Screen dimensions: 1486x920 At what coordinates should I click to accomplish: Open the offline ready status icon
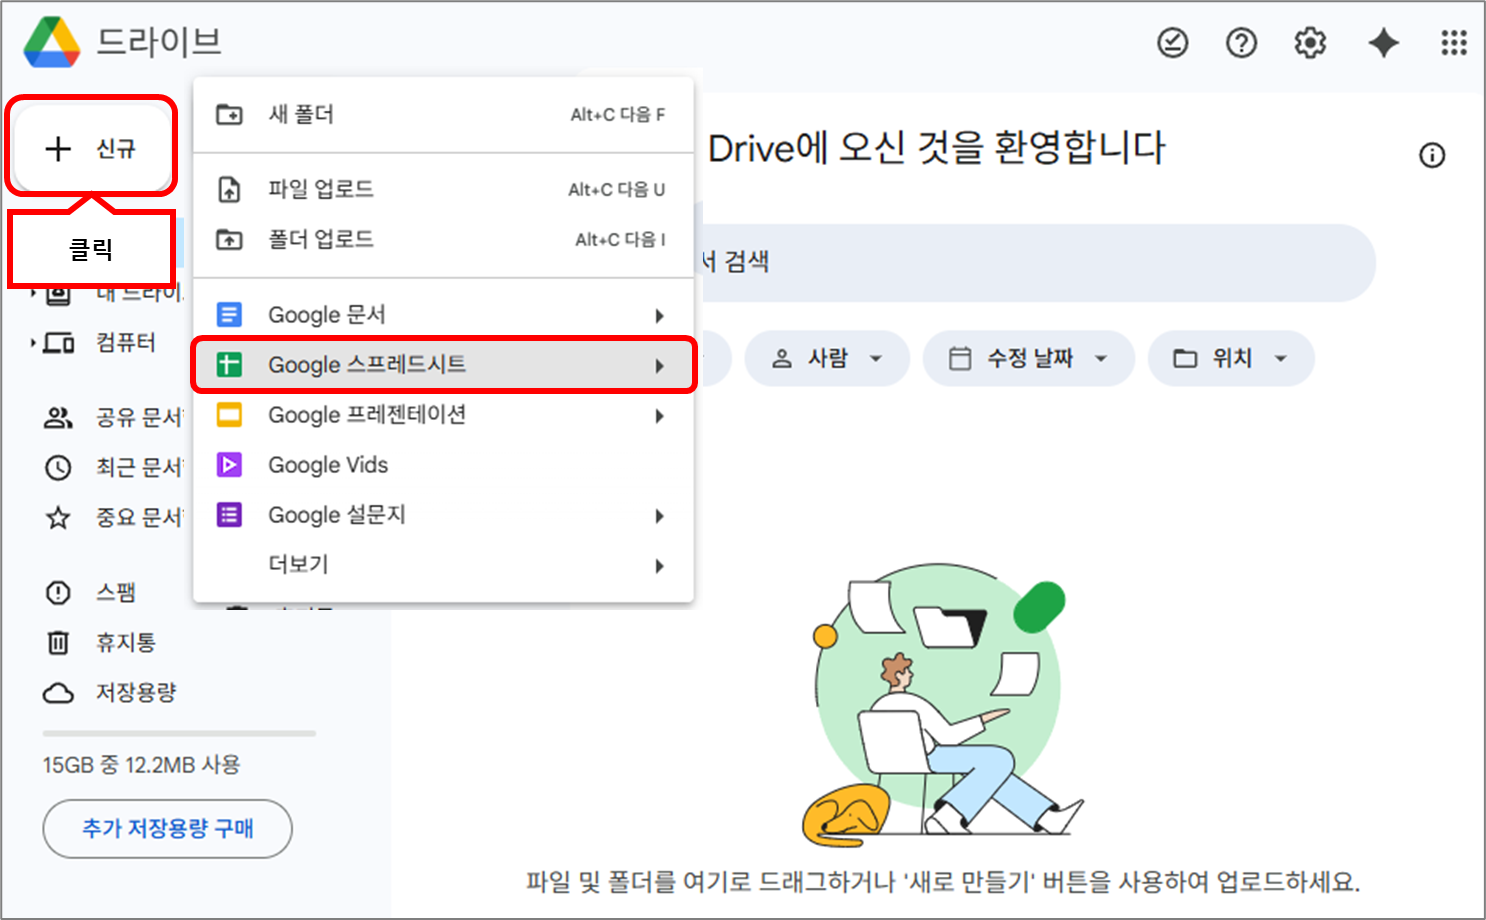pyautogui.click(x=1173, y=43)
